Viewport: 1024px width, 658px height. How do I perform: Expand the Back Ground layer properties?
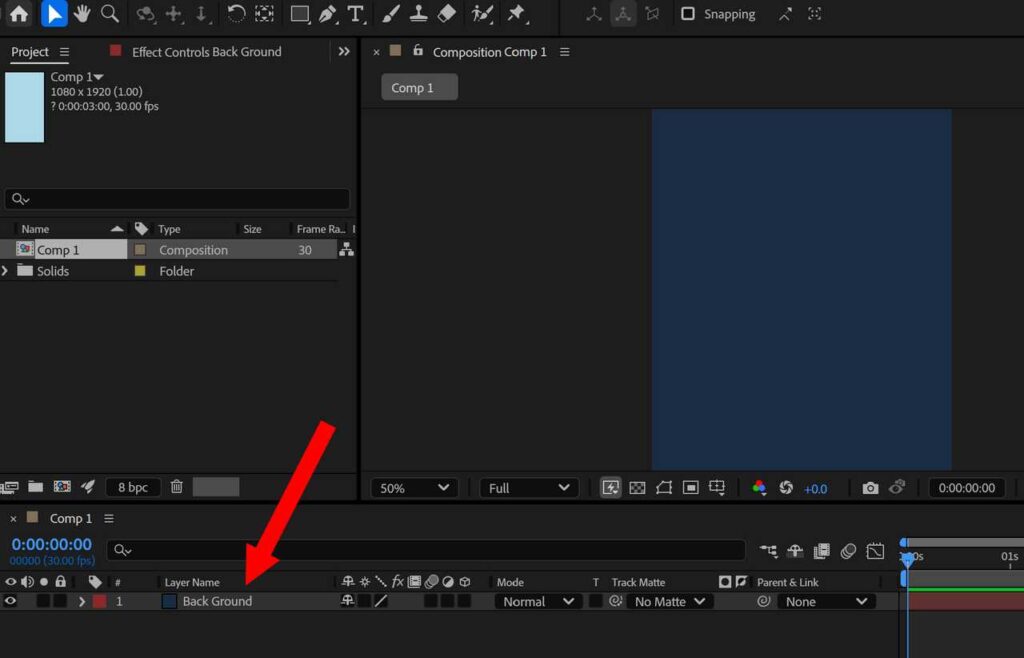(82, 601)
